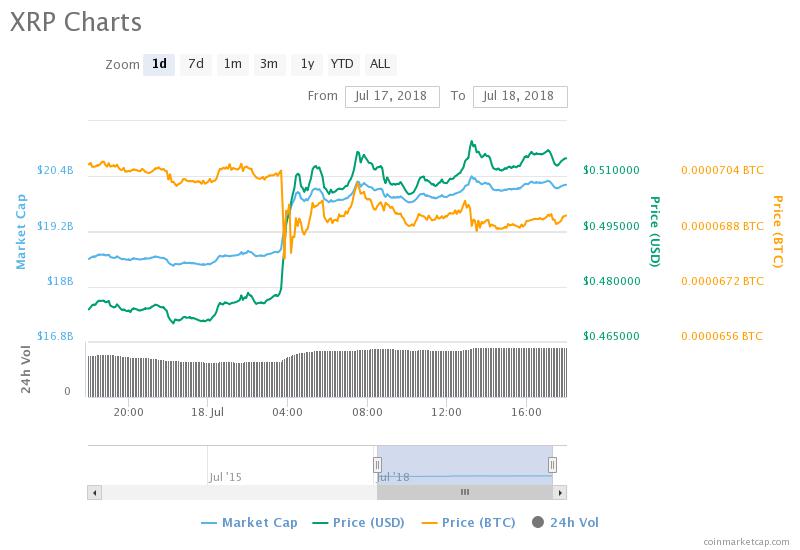Viewport: 800px width, 550px height.
Task: Select the 1d zoom range
Action: [159, 64]
